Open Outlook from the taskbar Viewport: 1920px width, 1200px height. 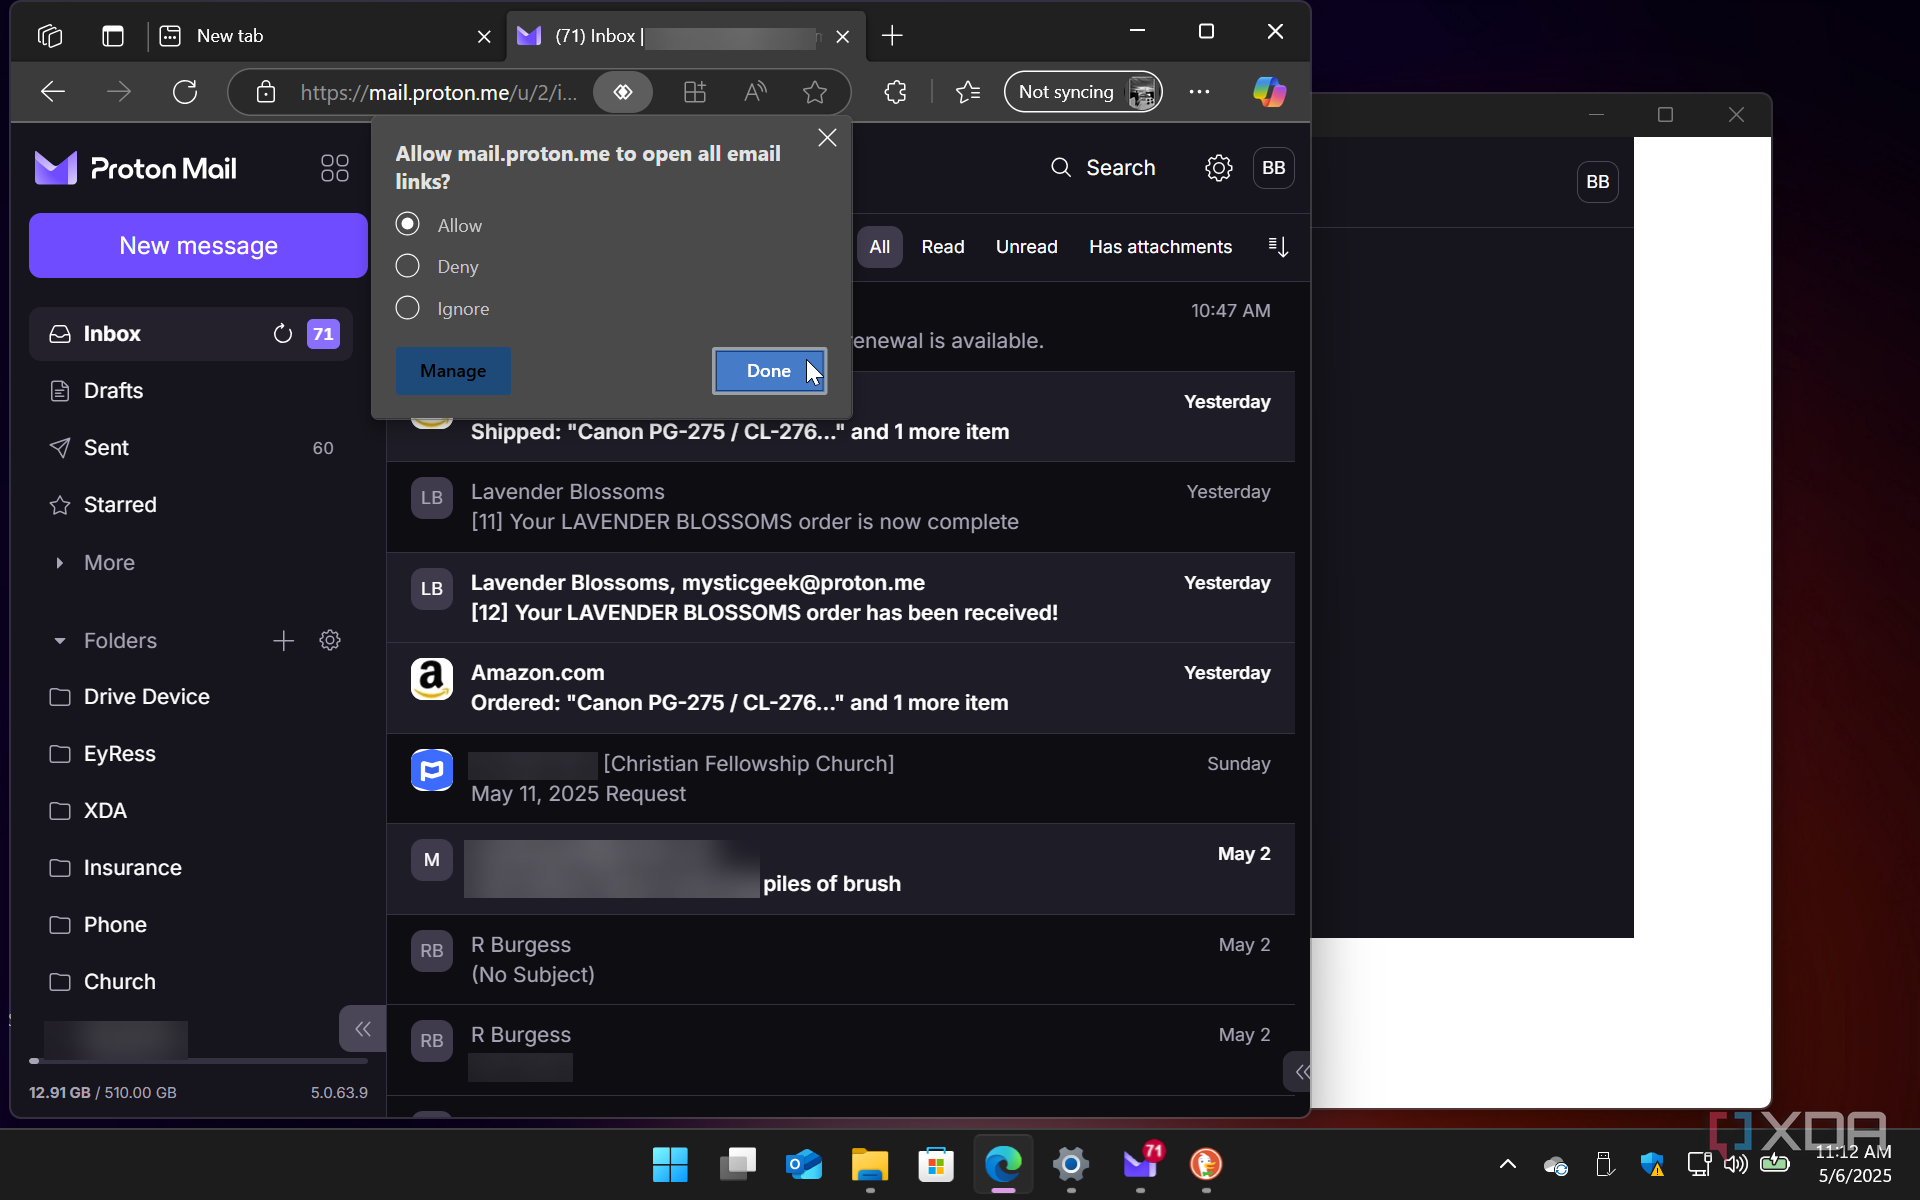(803, 1164)
